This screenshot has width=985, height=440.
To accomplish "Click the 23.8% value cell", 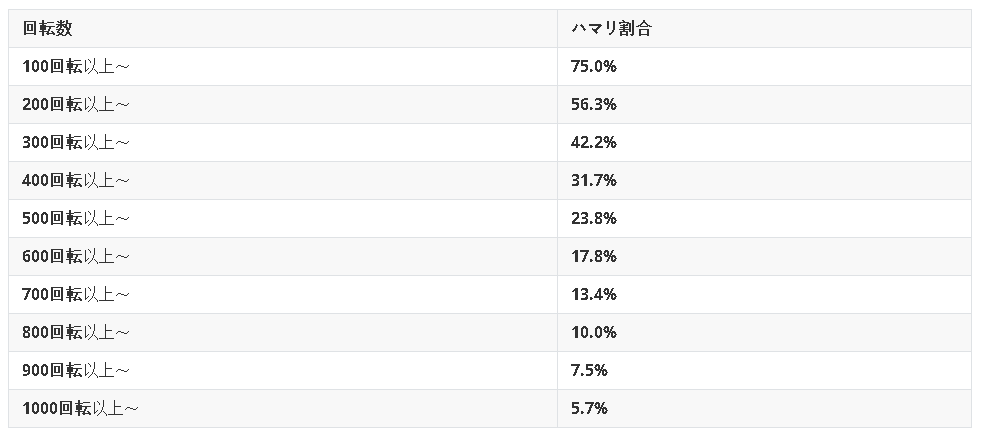I will click(594, 219).
